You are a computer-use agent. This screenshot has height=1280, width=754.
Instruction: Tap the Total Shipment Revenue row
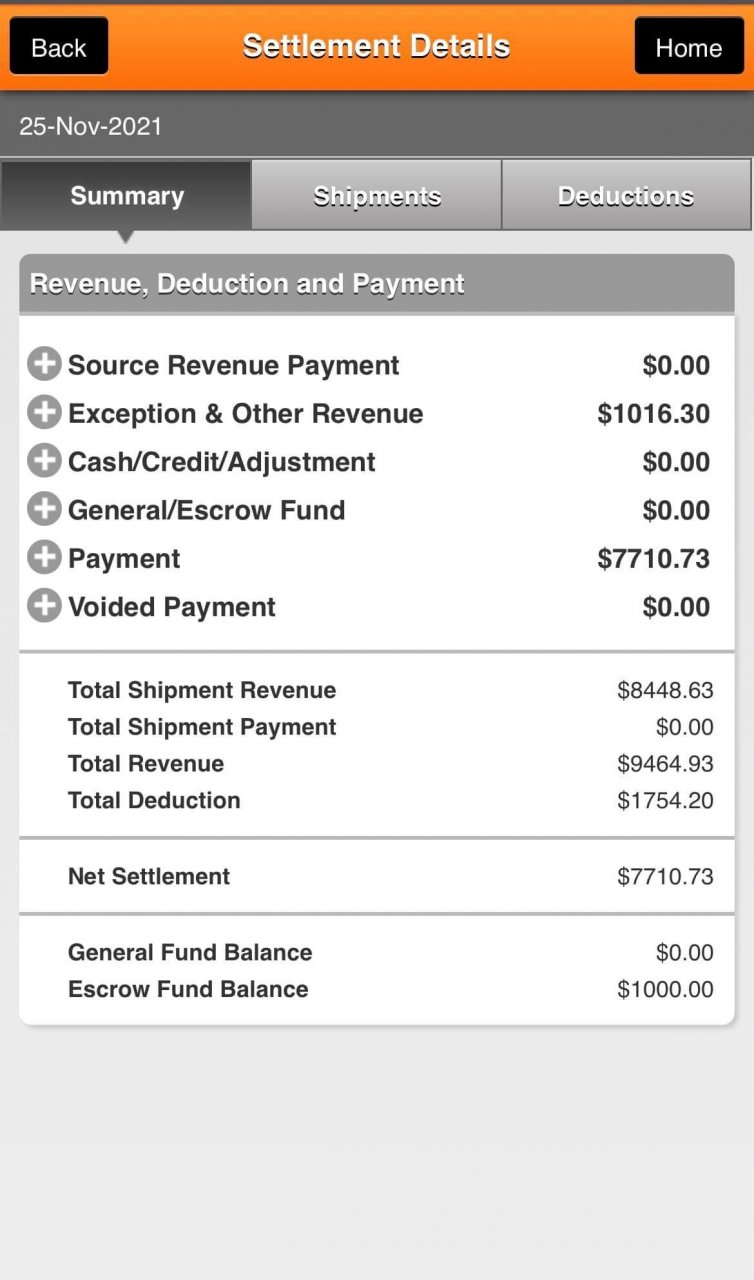(377, 690)
